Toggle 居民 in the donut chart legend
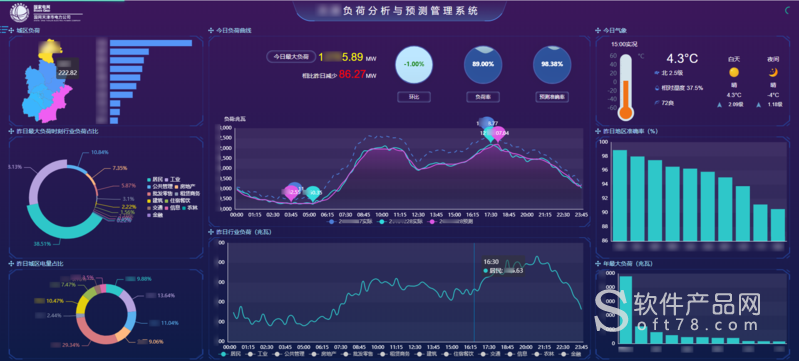Viewport: 799px width, 361px height. pos(155,179)
